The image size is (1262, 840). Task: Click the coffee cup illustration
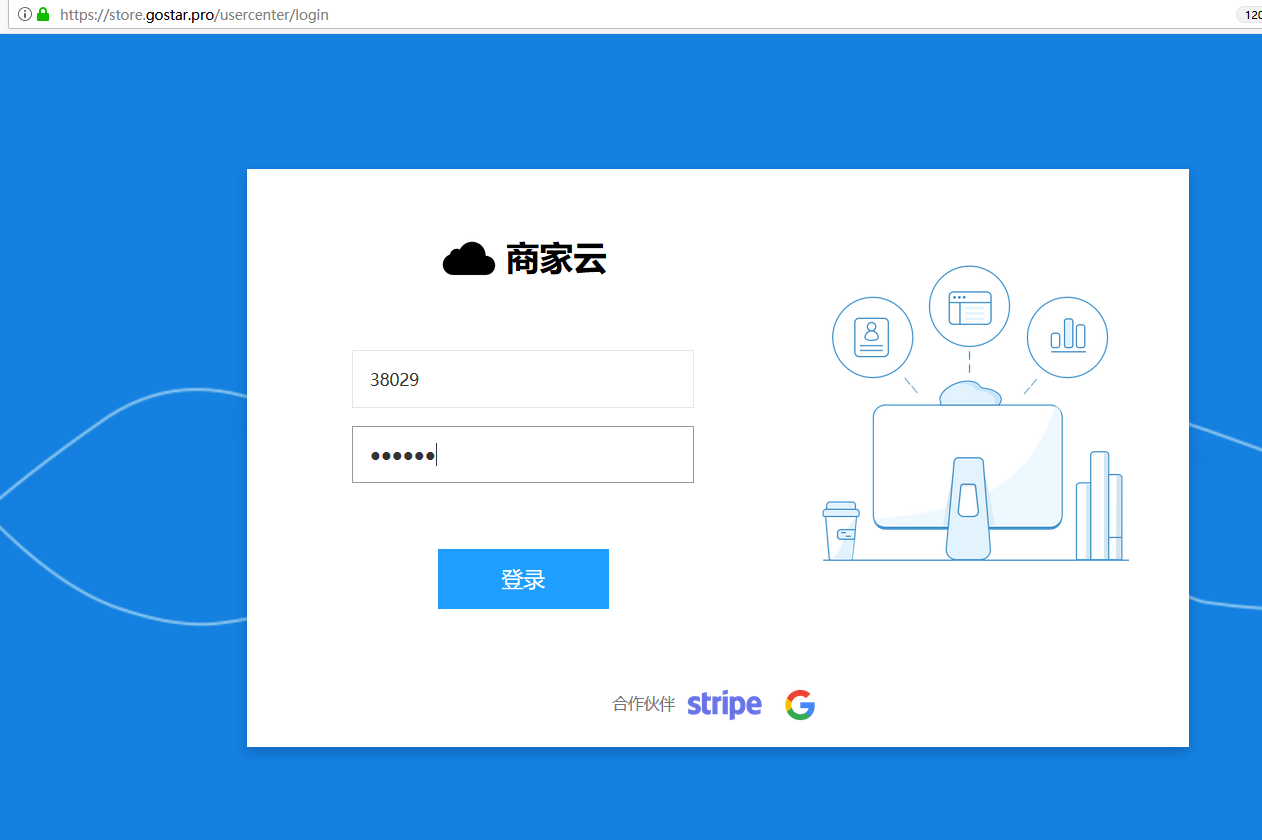(x=841, y=531)
